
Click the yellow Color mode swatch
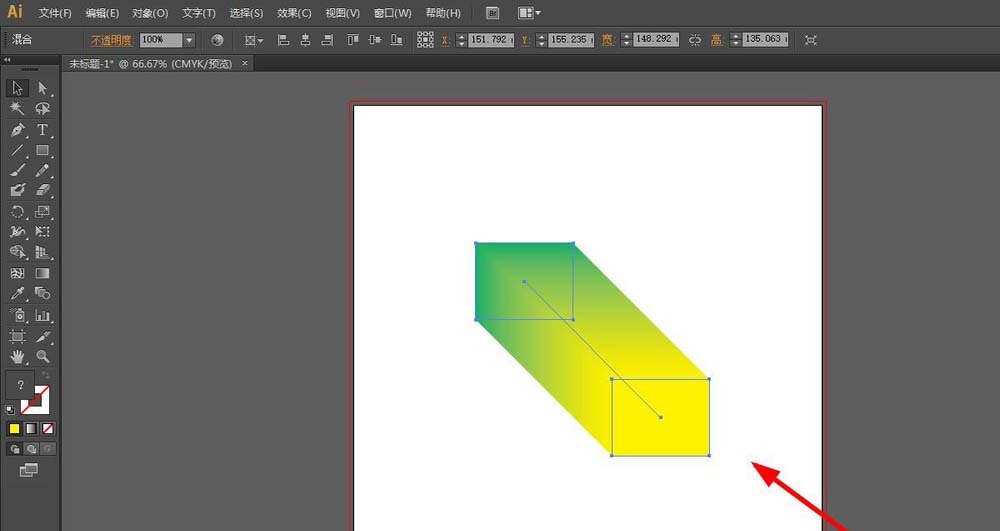tap(14, 429)
